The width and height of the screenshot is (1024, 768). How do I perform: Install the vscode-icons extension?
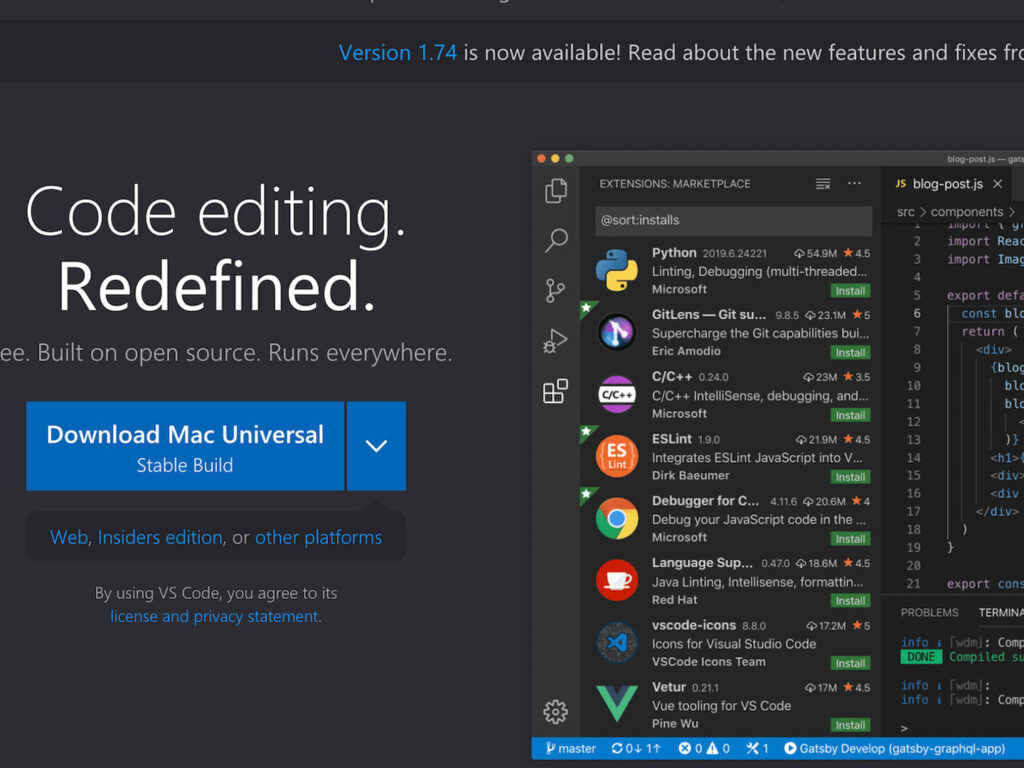tap(850, 663)
